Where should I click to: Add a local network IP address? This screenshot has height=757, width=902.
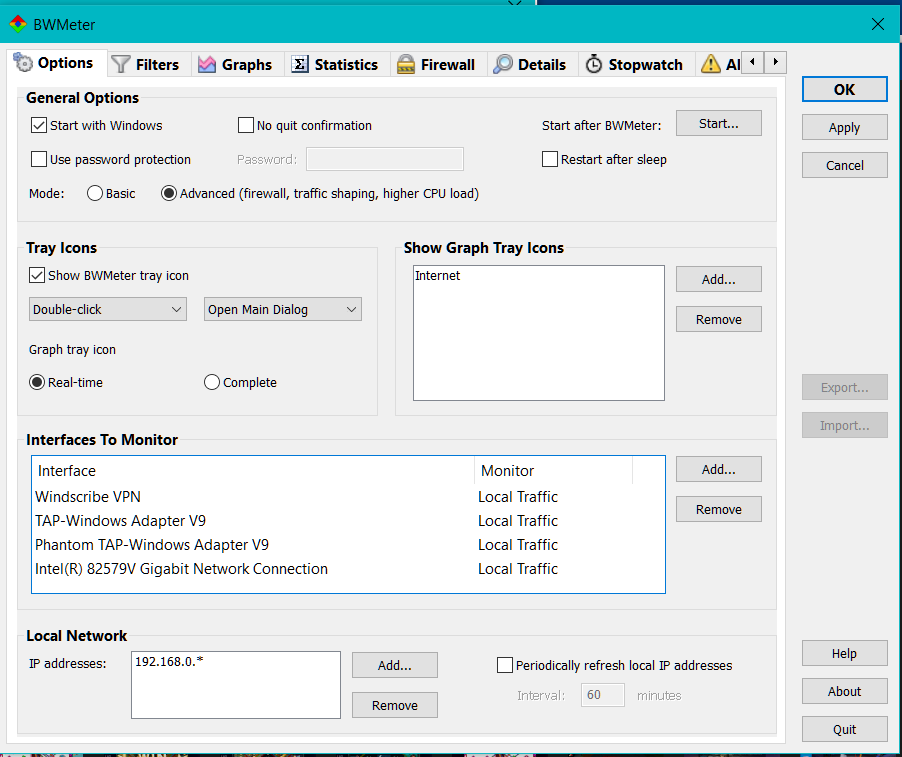[395, 666]
